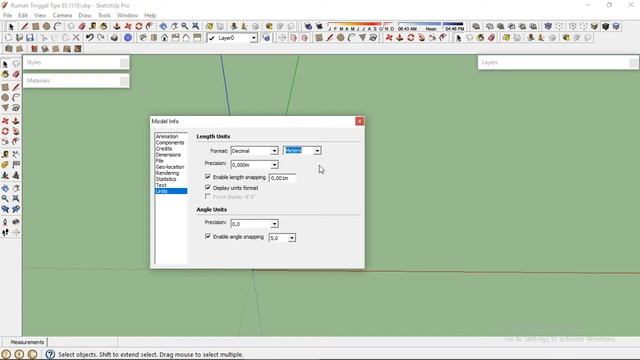Expand the Styles panel
This screenshot has height=360, width=640.
[x=76, y=62]
